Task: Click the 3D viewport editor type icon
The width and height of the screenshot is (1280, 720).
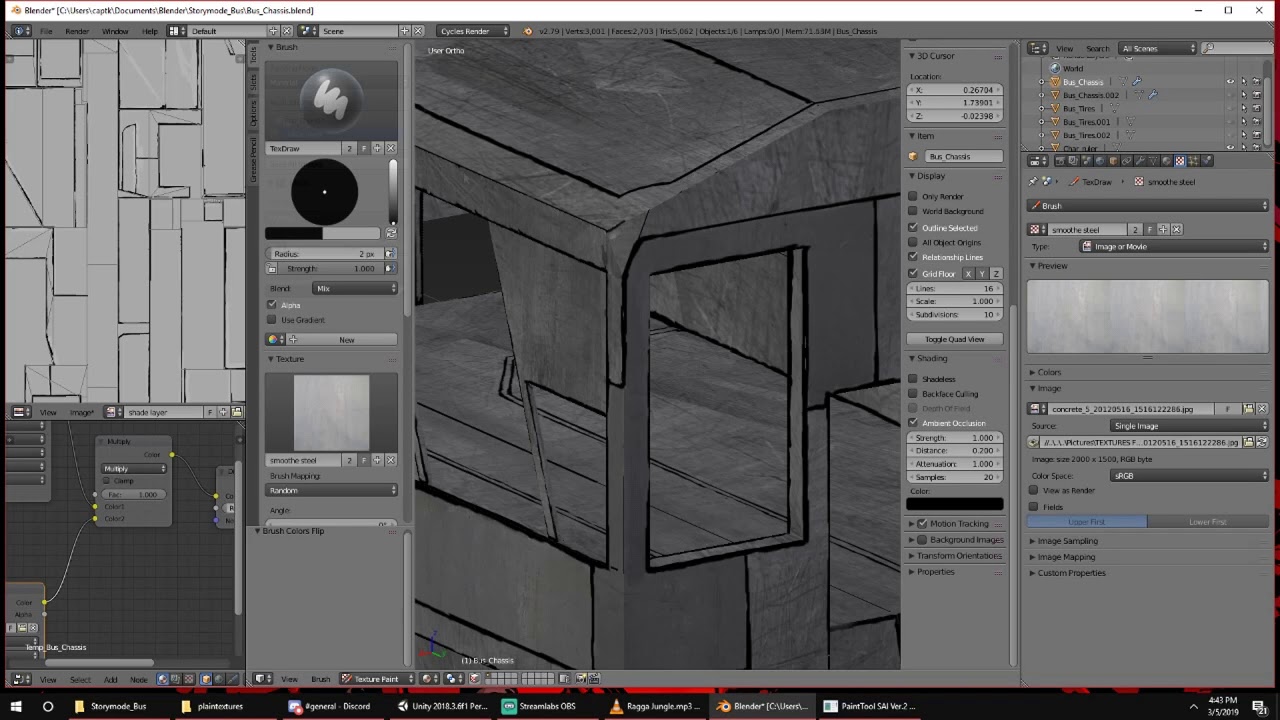Action: coord(262,679)
